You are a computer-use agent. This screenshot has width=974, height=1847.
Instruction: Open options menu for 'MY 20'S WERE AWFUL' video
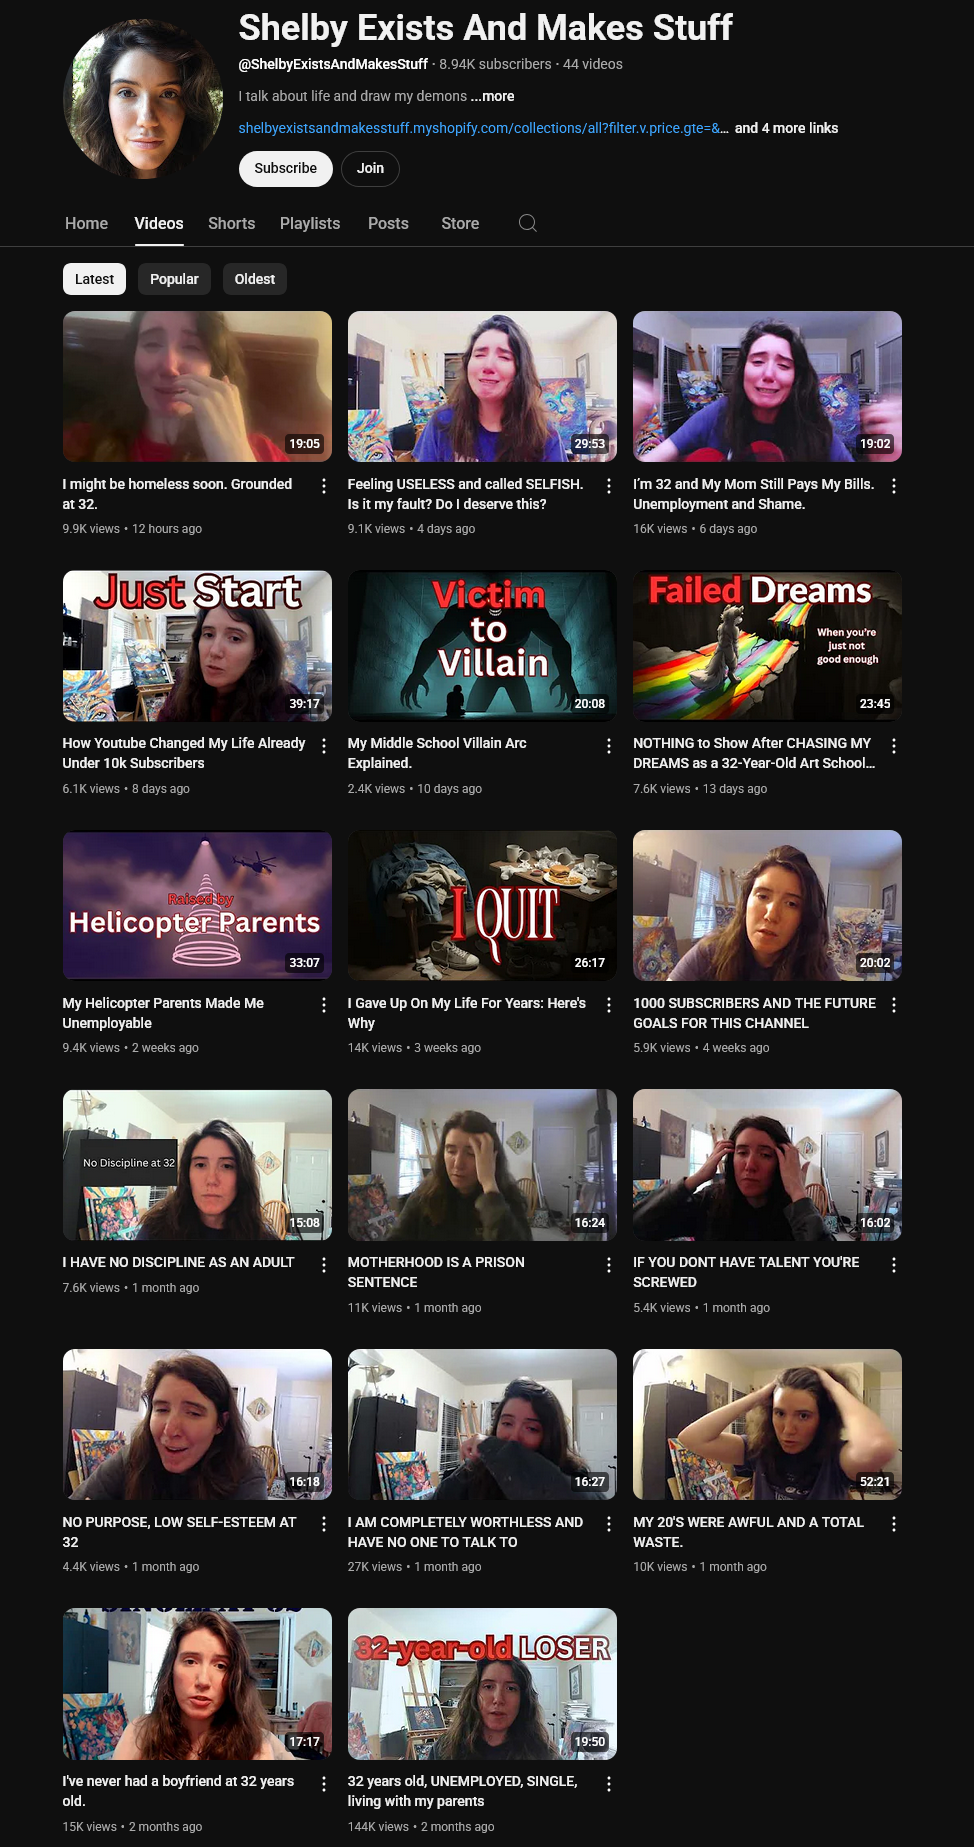click(894, 1523)
